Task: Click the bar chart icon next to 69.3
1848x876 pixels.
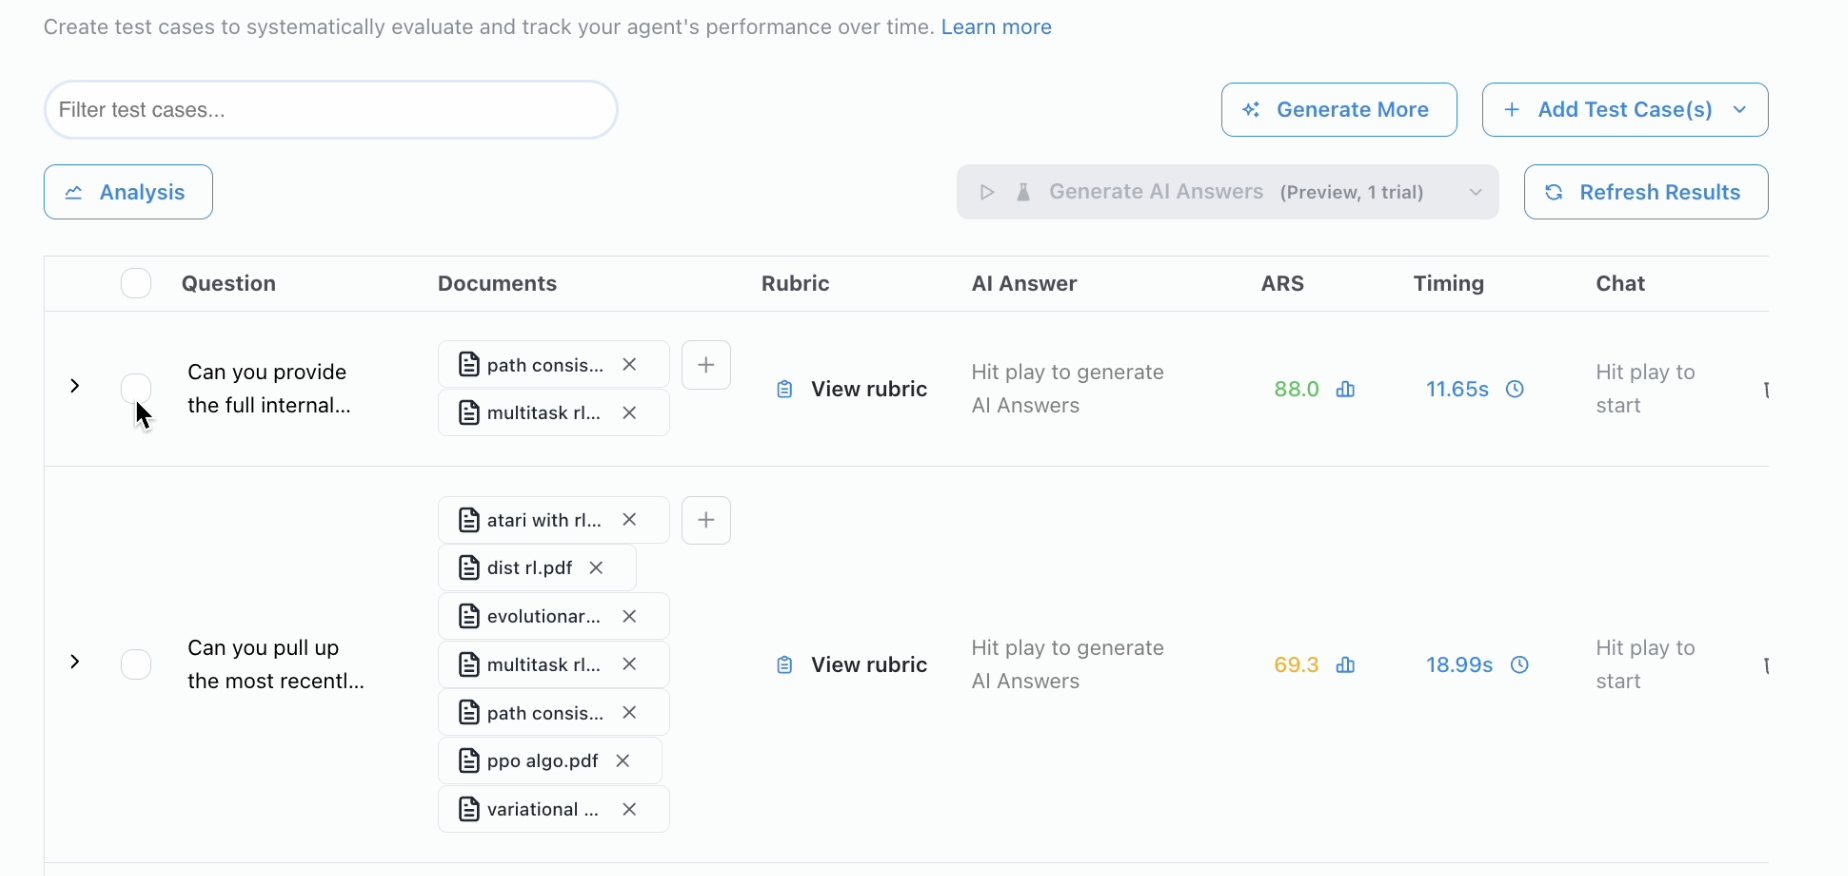Action: coord(1345,665)
